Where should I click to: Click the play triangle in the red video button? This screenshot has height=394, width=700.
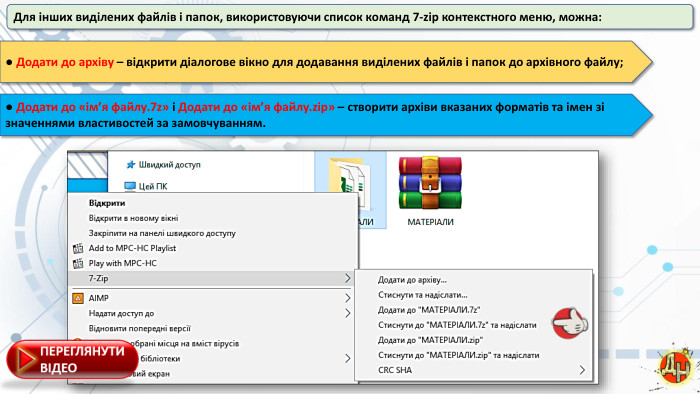click(x=26, y=359)
